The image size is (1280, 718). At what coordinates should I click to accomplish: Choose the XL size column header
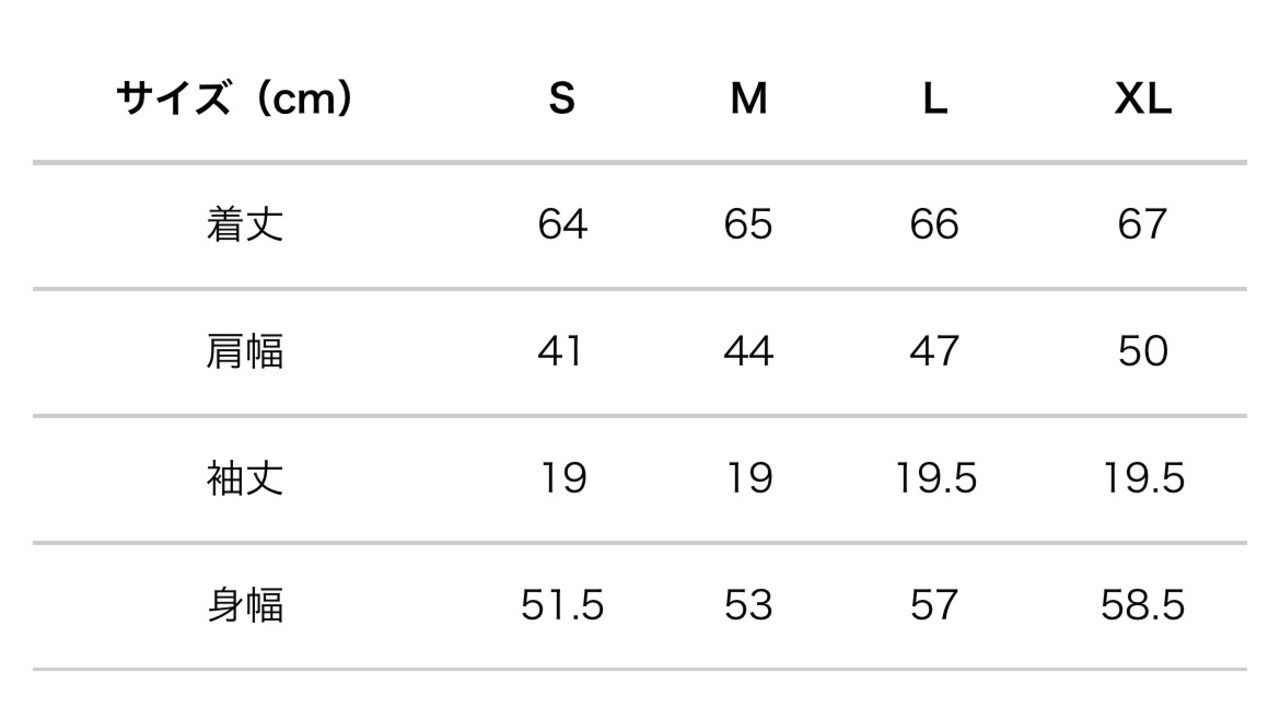[x=1143, y=99]
